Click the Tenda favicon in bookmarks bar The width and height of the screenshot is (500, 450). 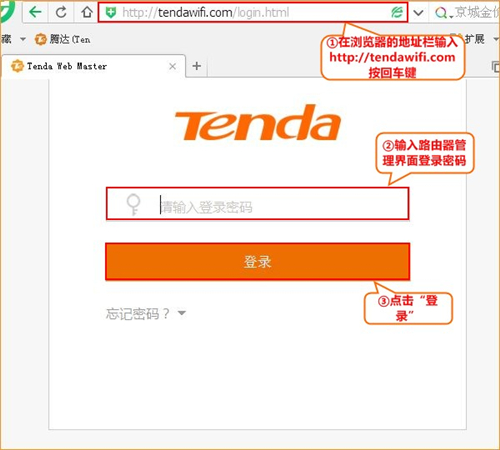click(41, 39)
